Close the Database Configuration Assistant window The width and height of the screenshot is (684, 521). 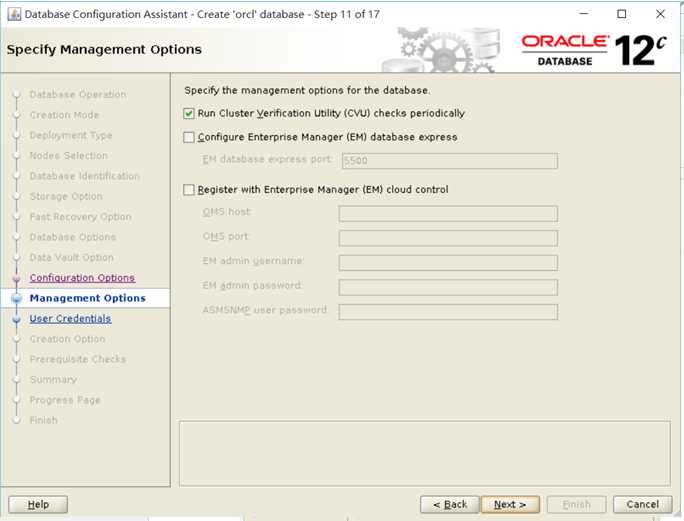click(660, 14)
